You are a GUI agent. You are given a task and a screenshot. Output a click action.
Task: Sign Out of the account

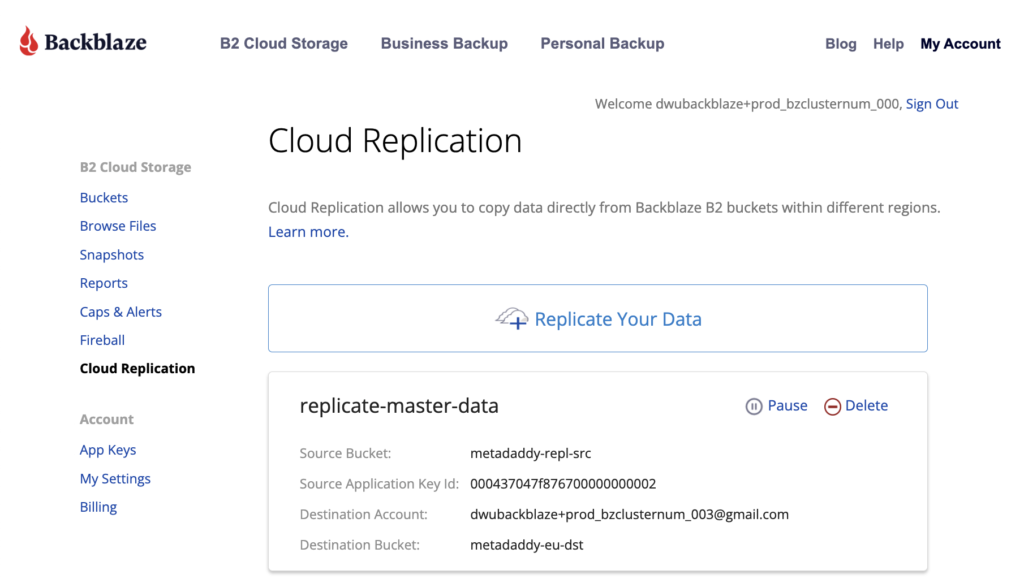tap(931, 104)
